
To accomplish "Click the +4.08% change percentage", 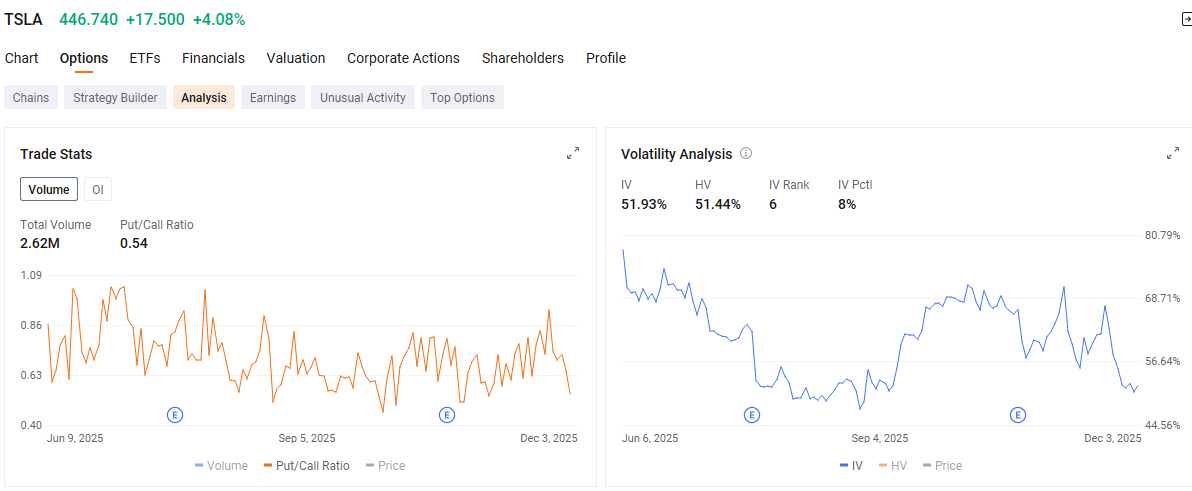I will 219,20.
